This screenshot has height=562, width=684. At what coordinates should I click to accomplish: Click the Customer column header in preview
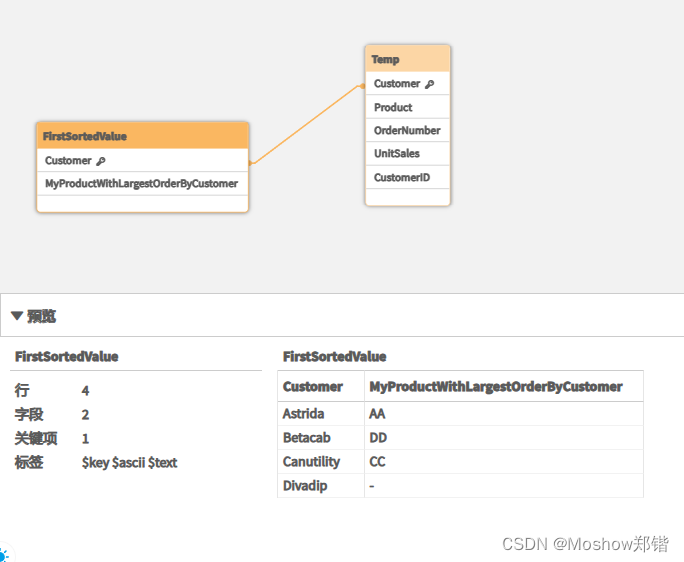[x=321, y=386]
